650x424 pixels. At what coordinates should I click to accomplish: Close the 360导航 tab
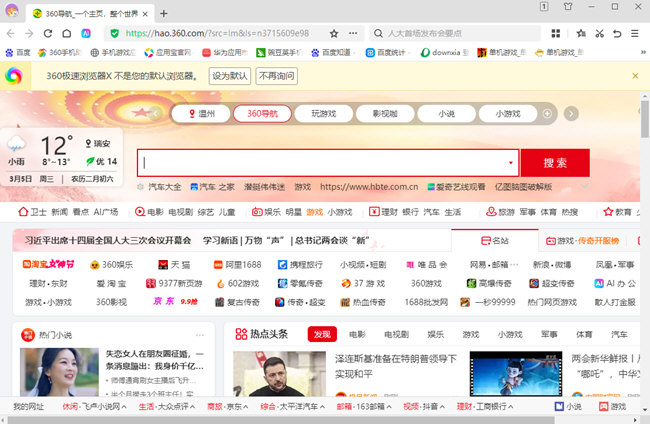click(x=145, y=14)
